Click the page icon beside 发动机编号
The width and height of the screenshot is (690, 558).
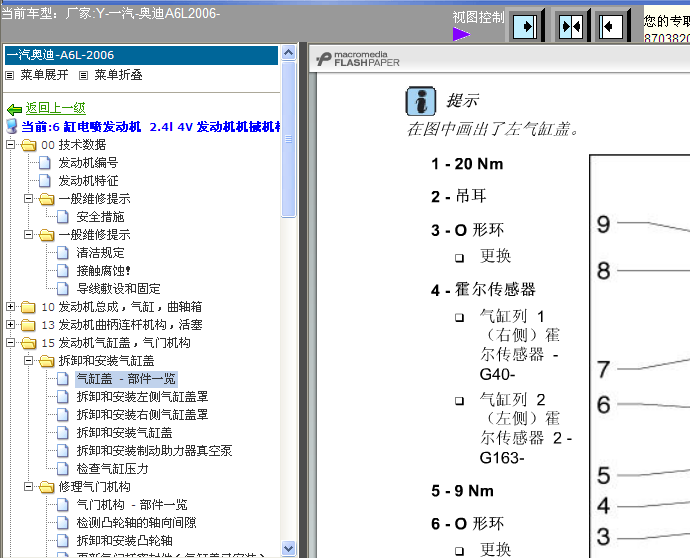[45, 163]
